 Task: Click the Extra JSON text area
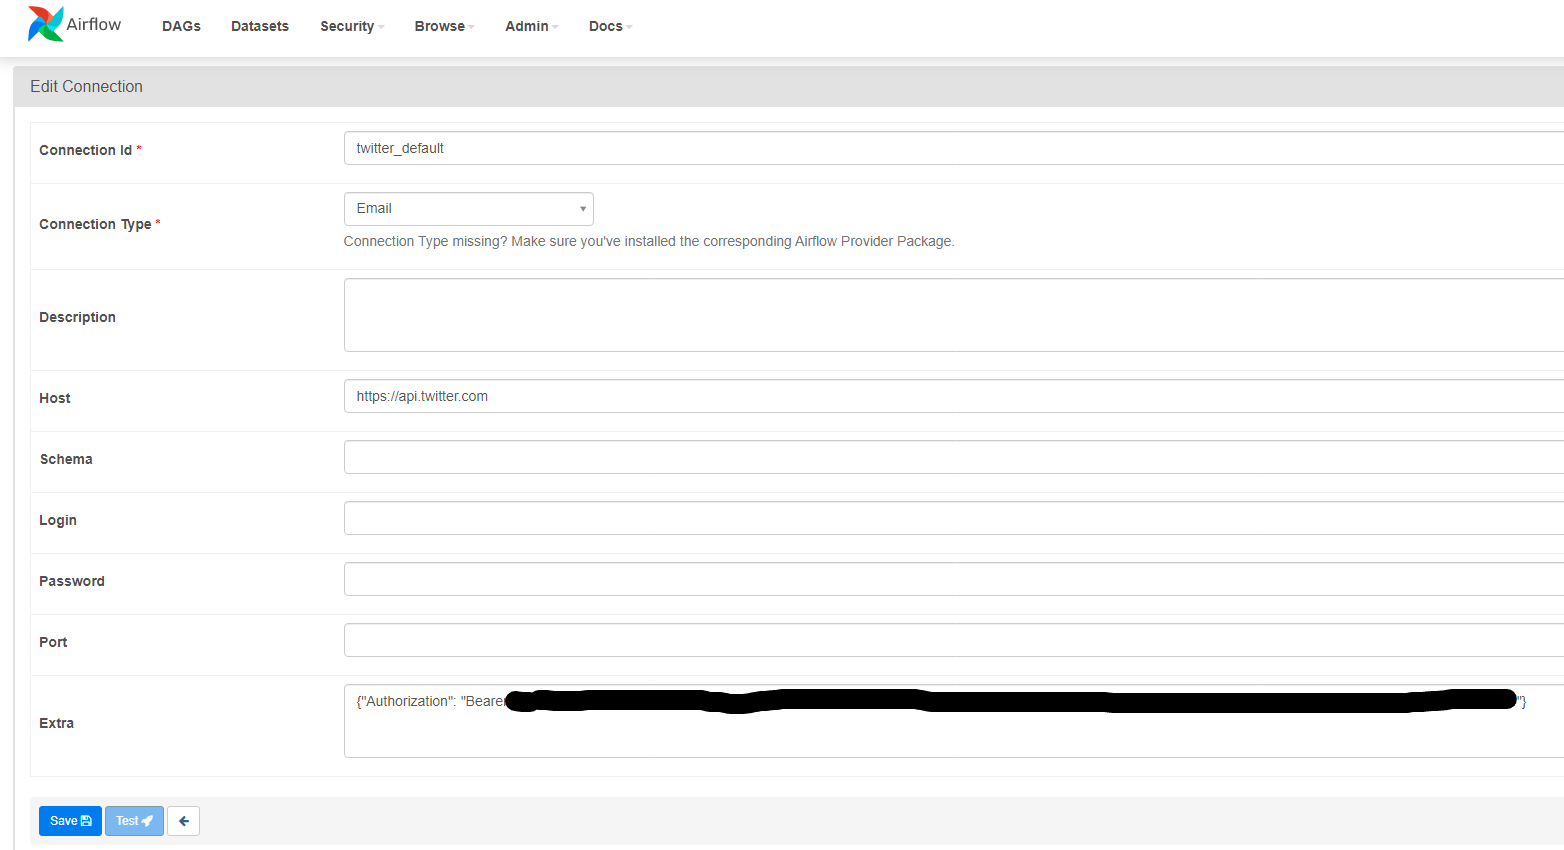(954, 721)
